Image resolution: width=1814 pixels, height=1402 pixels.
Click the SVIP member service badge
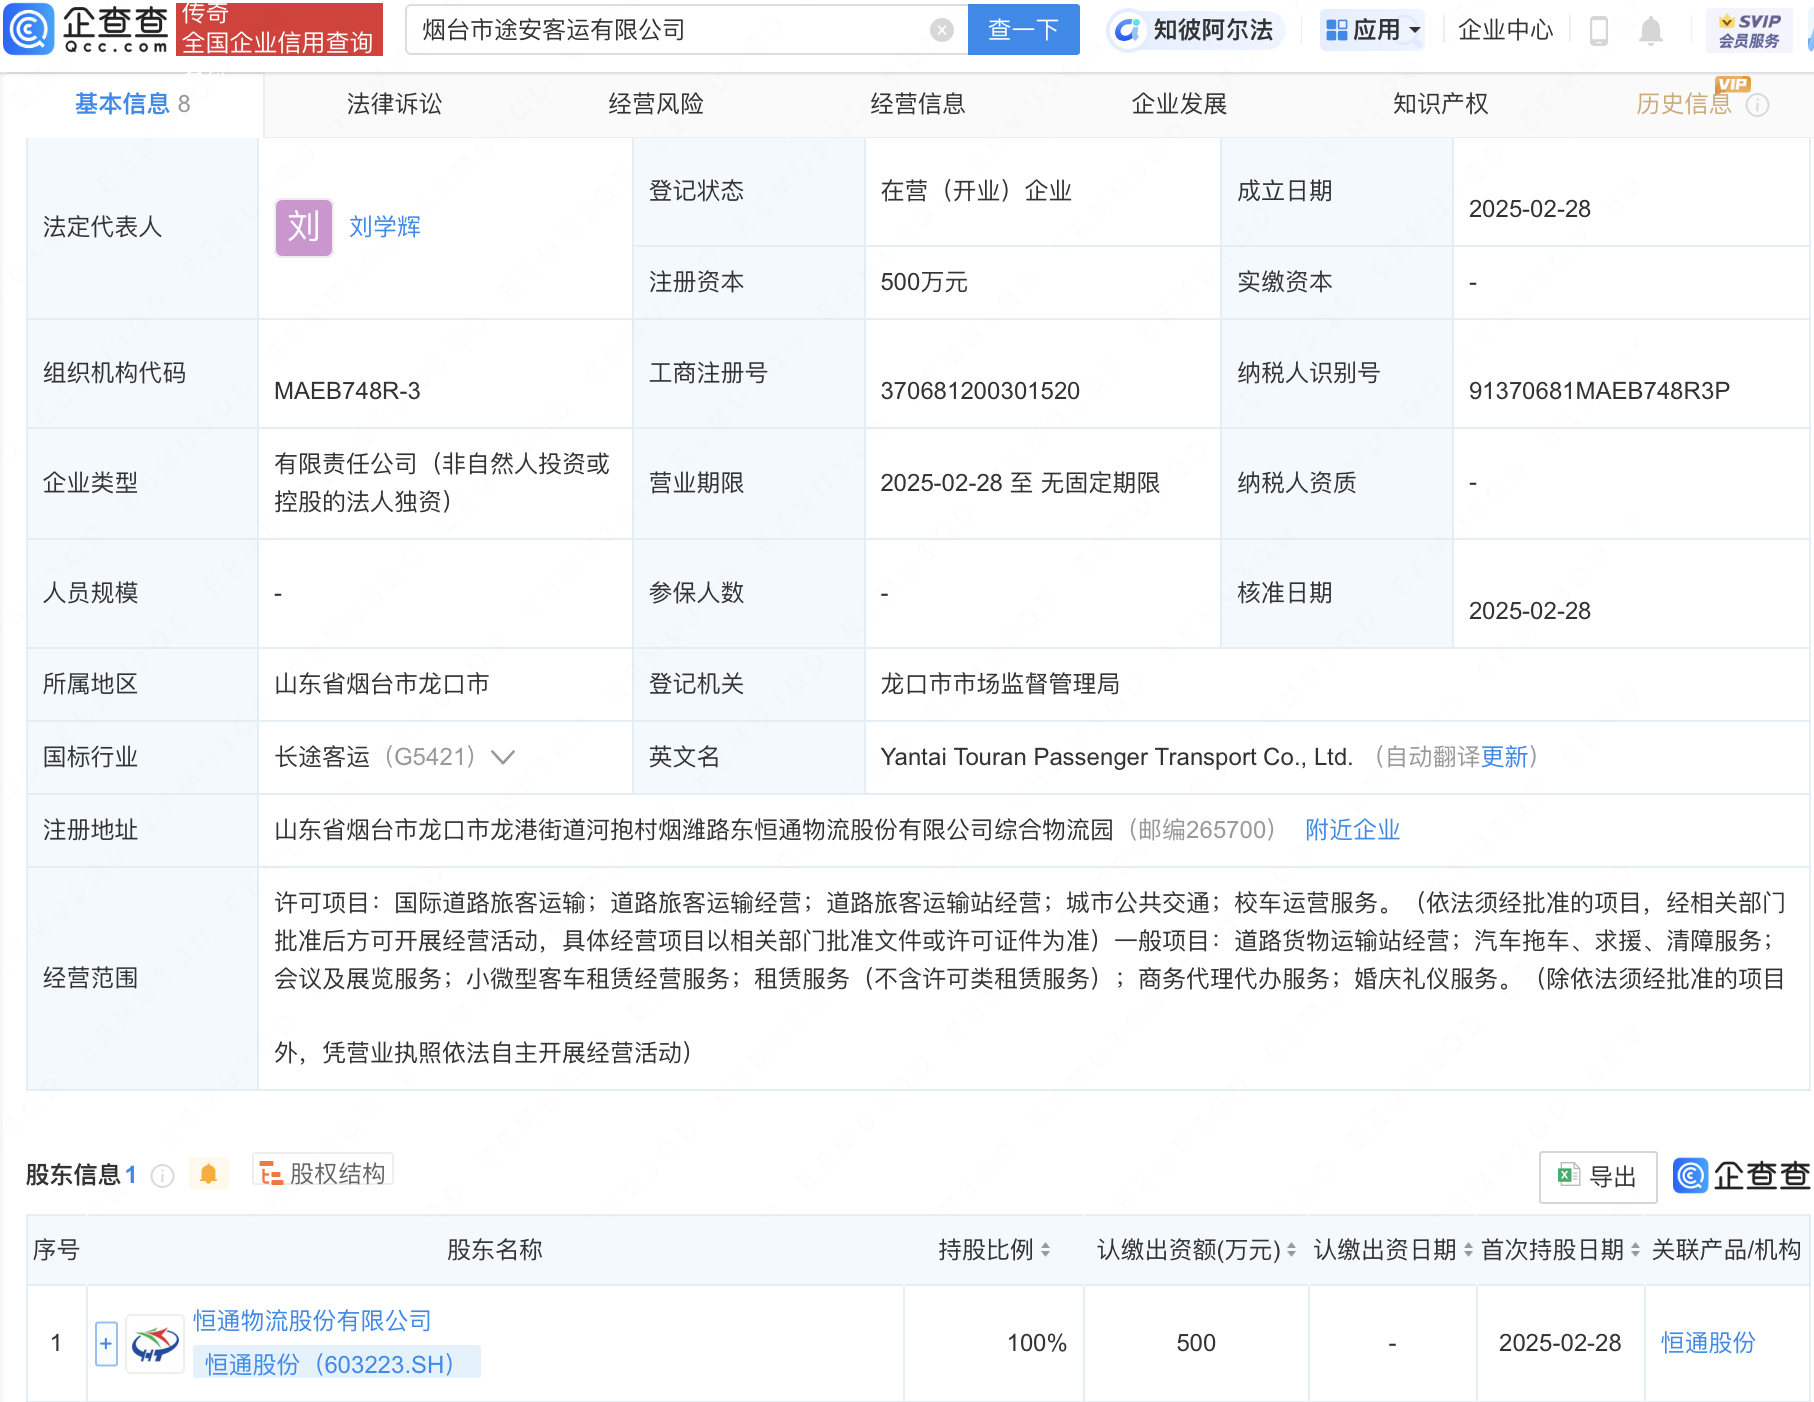tap(1749, 30)
